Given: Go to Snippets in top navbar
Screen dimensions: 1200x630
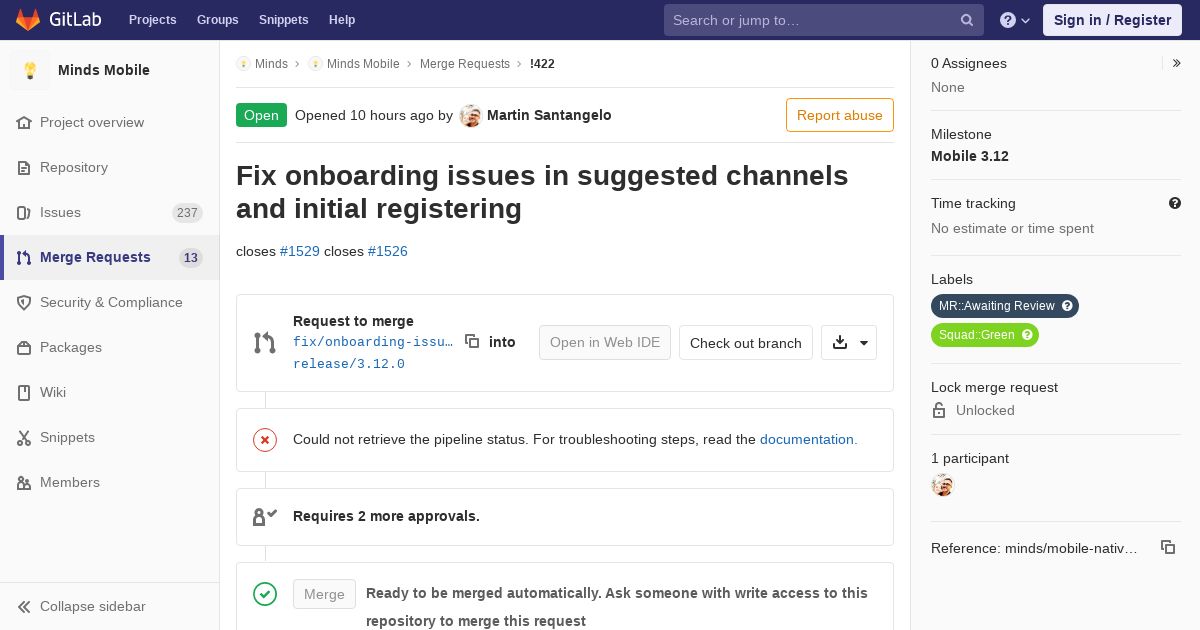Looking at the screenshot, I should (283, 20).
